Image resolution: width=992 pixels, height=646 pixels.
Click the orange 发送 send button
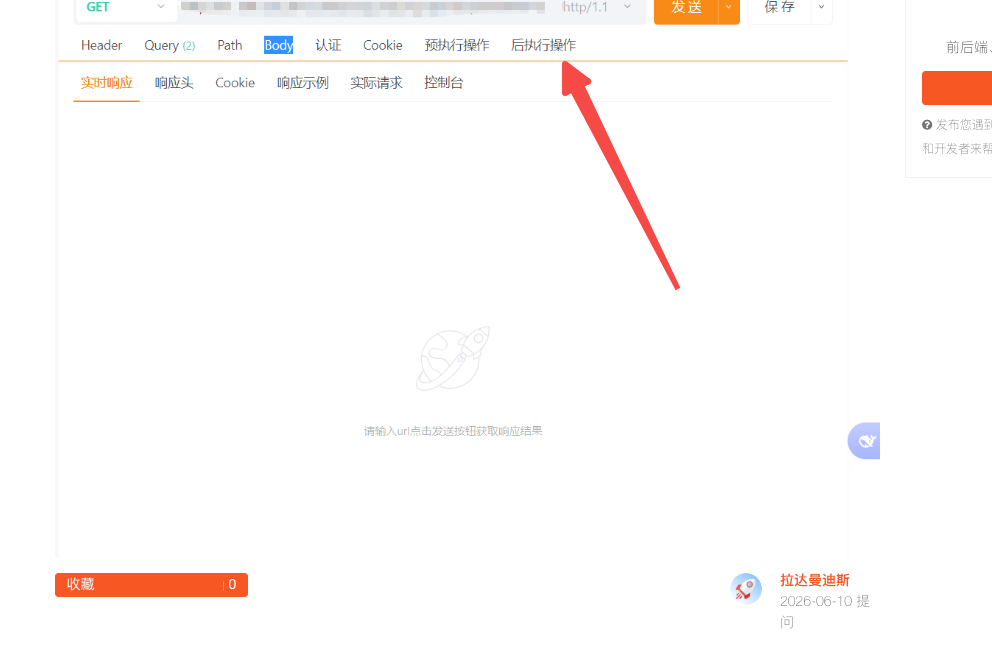click(686, 8)
